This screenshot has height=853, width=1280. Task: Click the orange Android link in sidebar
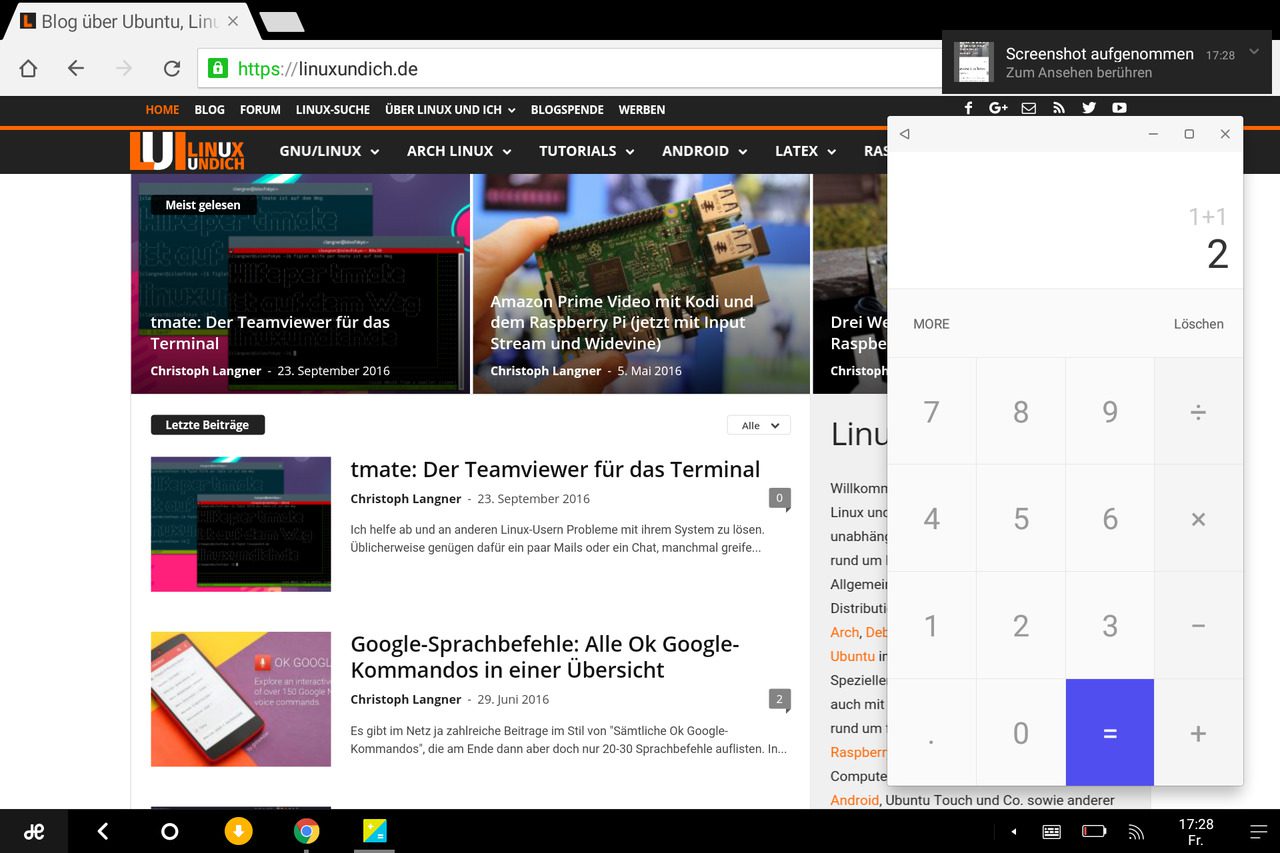854,800
